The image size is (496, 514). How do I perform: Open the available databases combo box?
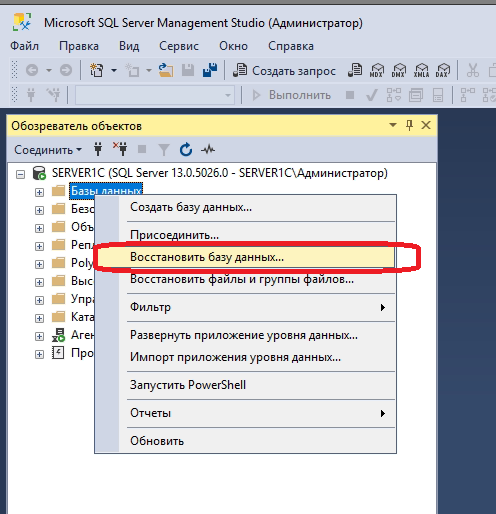tap(155, 95)
